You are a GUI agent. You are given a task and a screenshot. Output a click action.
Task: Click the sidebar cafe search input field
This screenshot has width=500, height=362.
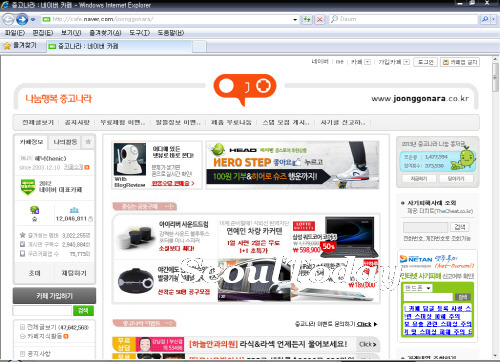42,311
